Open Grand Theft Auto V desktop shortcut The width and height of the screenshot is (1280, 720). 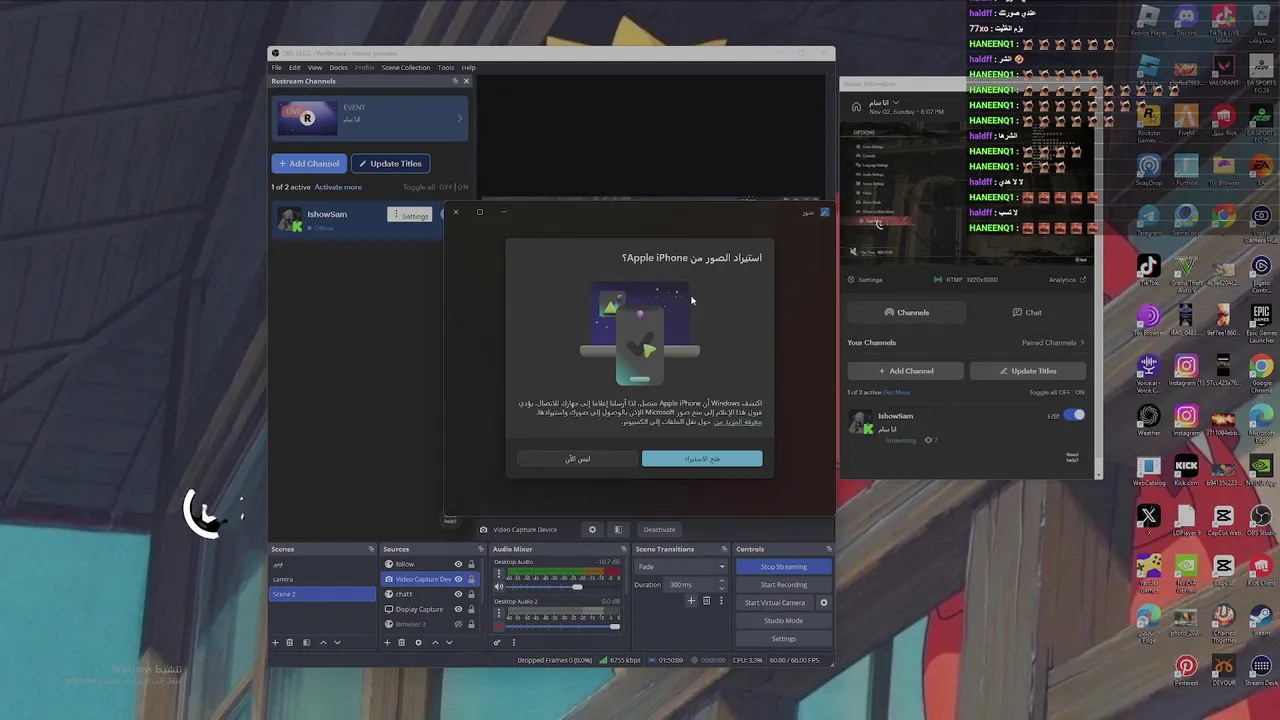pos(1186,271)
